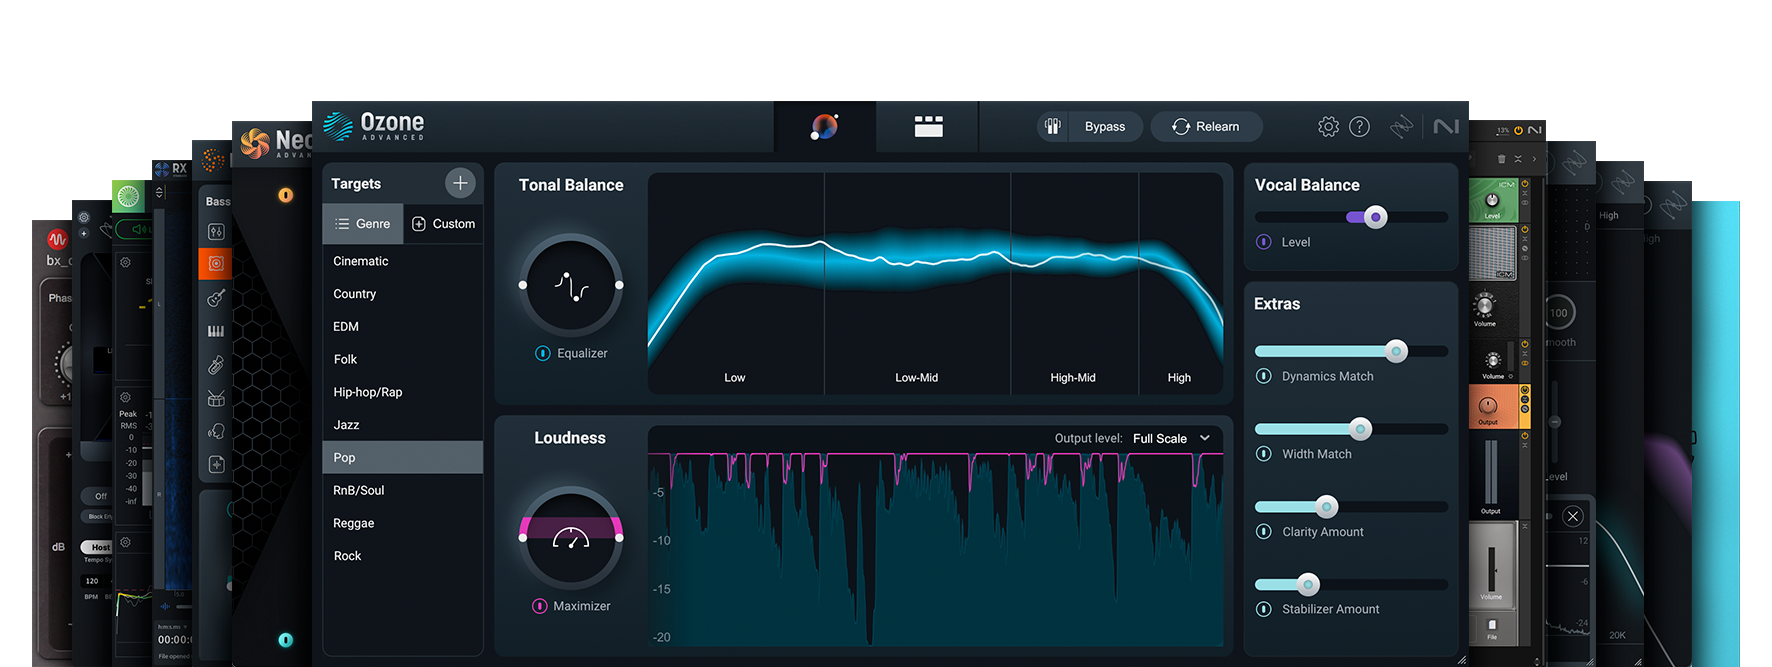The image size is (1772, 667).
Task: Switch to the Custom tab
Action: 443,224
